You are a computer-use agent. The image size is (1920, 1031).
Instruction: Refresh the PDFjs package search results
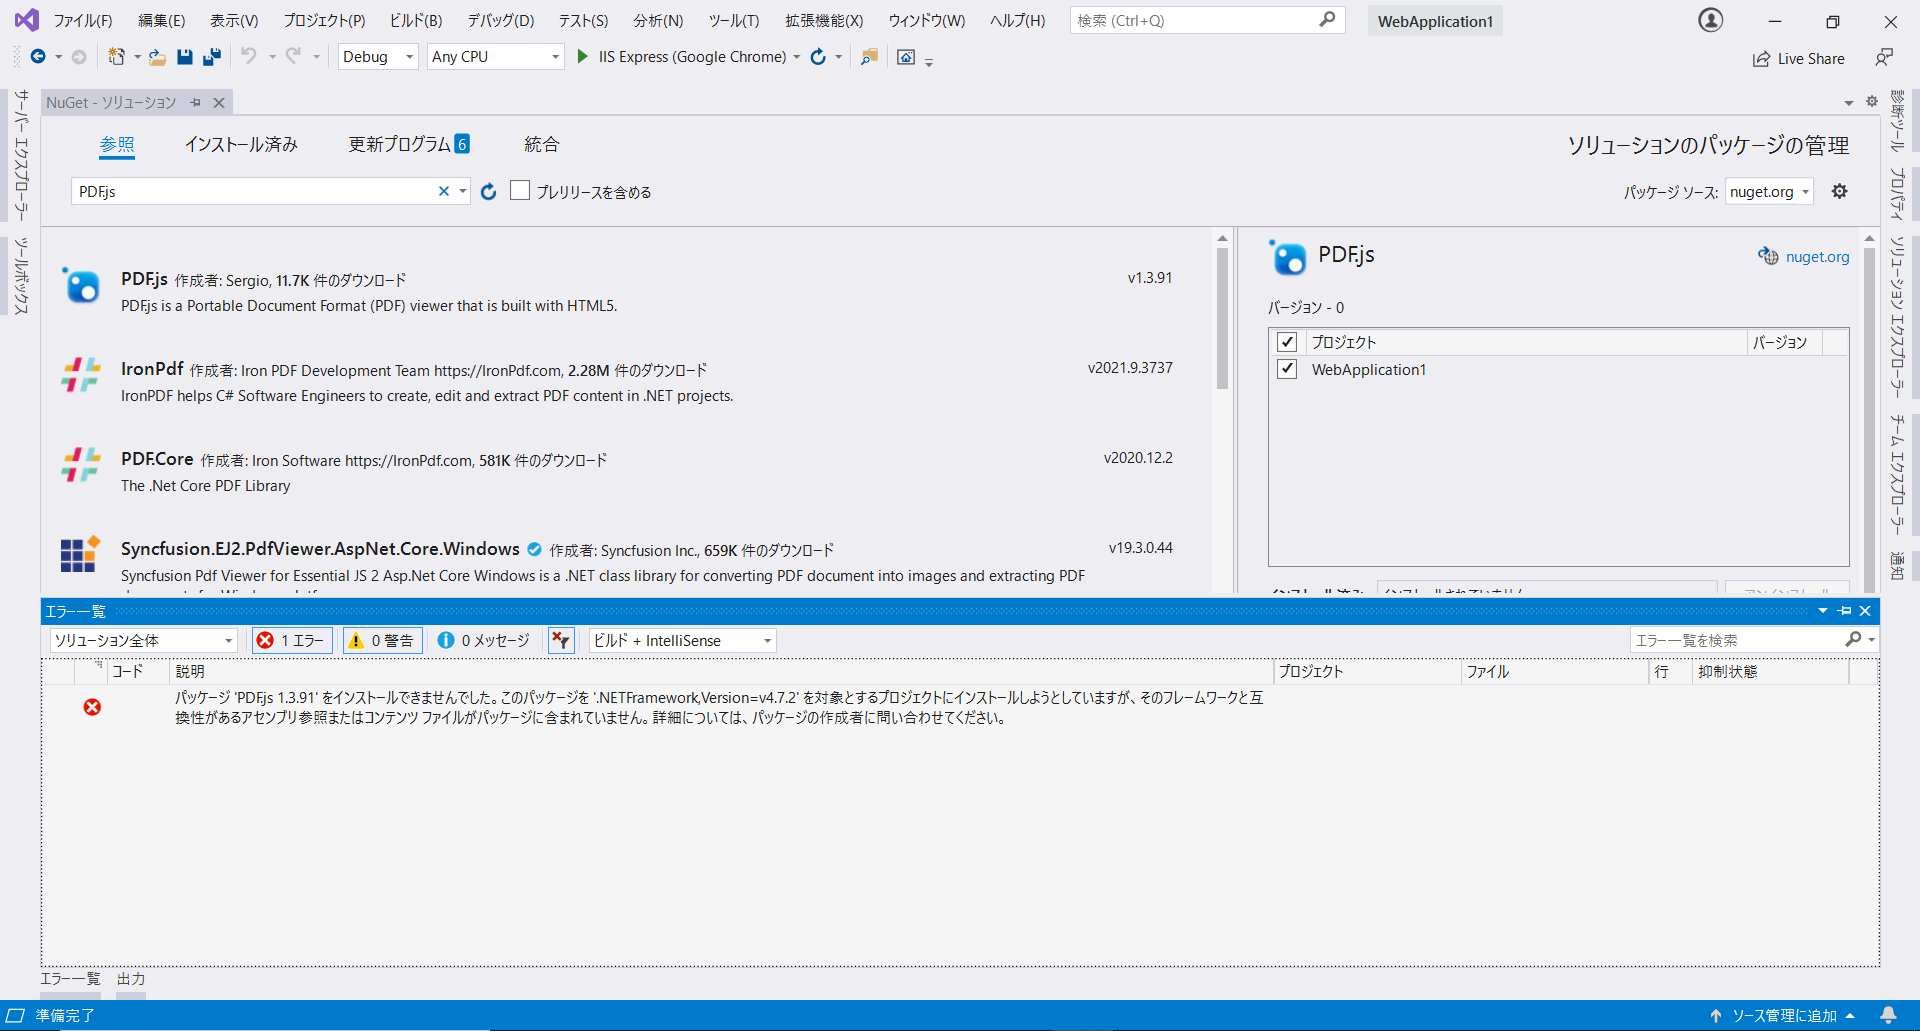(x=489, y=191)
